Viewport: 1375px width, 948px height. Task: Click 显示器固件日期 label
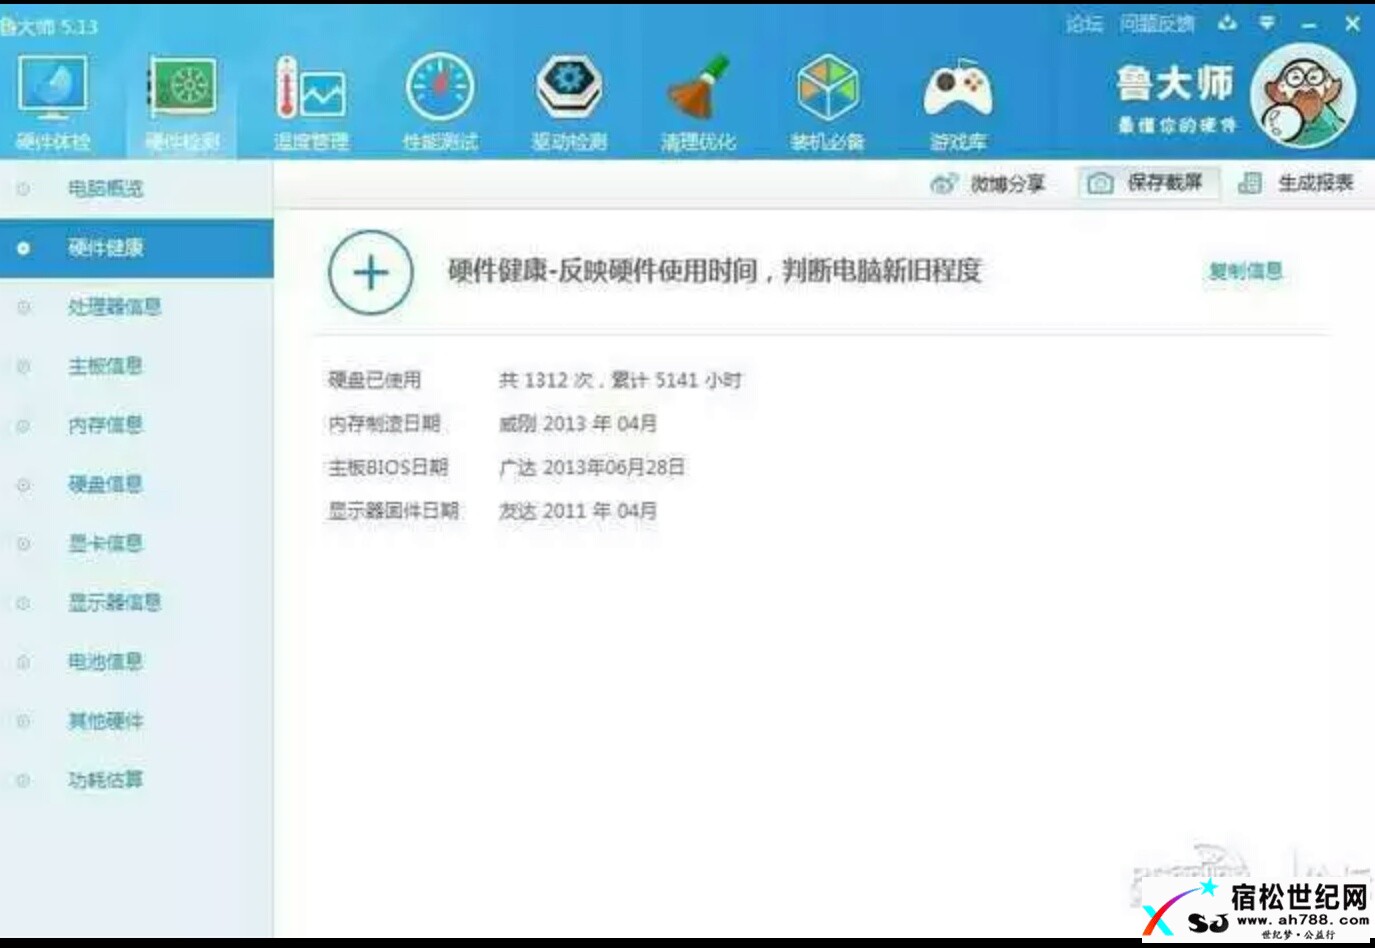(x=394, y=511)
